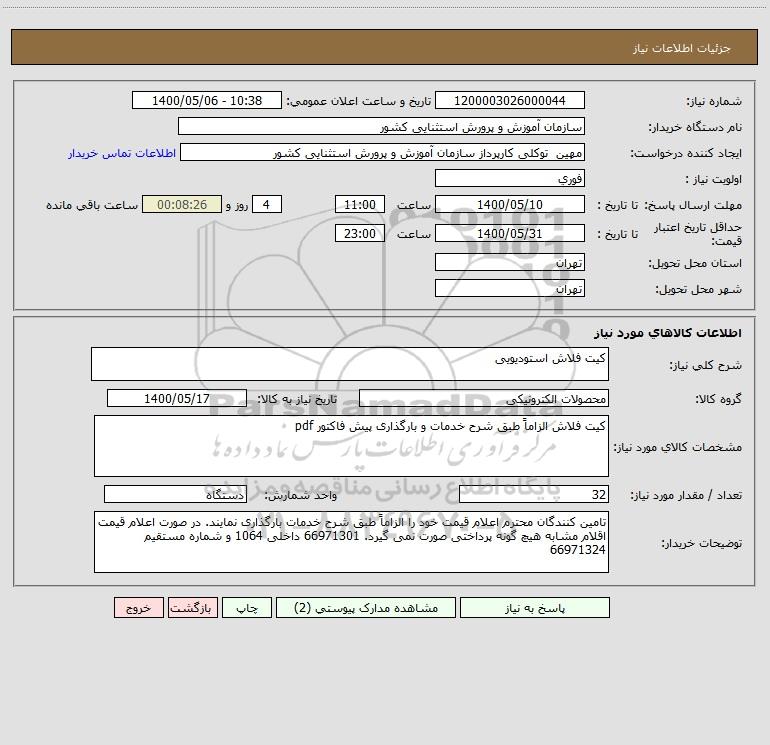Click the ساعت باقی مانده label
The height and width of the screenshot is (745, 770).
coord(92,205)
